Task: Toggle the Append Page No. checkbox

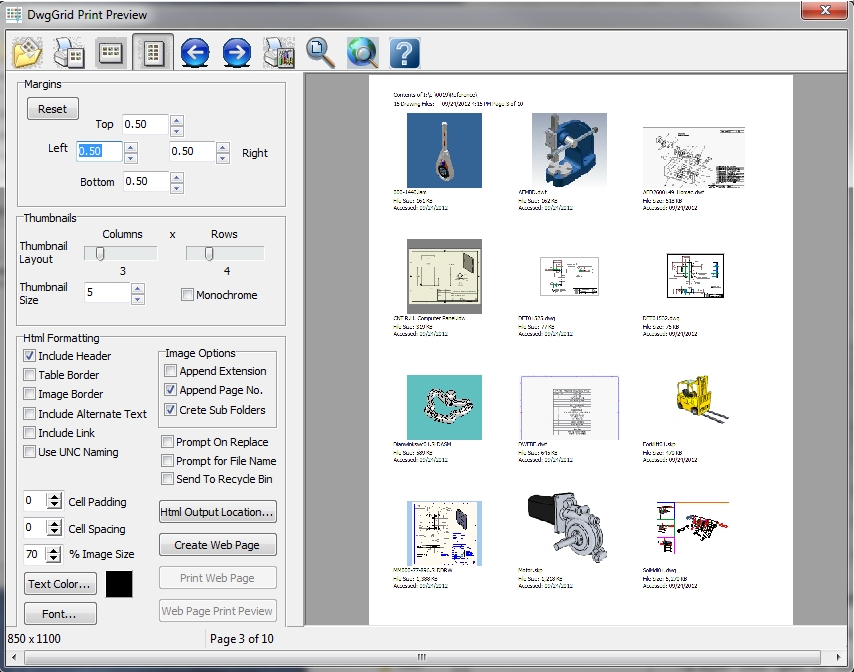Action: (171, 390)
